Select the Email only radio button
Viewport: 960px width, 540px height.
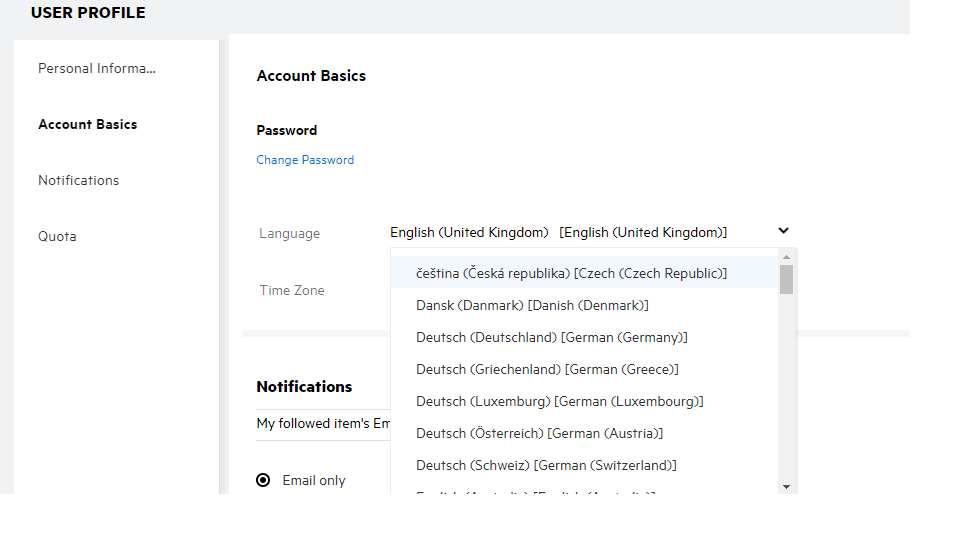pyautogui.click(x=263, y=480)
